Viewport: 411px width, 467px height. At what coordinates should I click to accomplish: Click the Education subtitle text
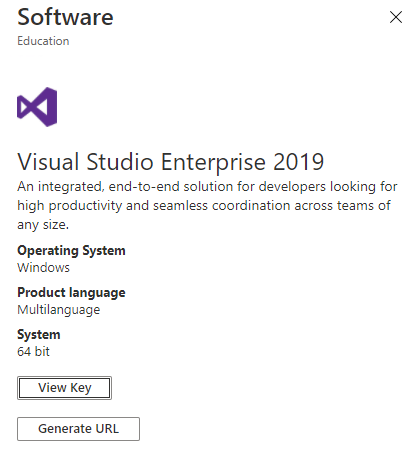click(x=43, y=41)
